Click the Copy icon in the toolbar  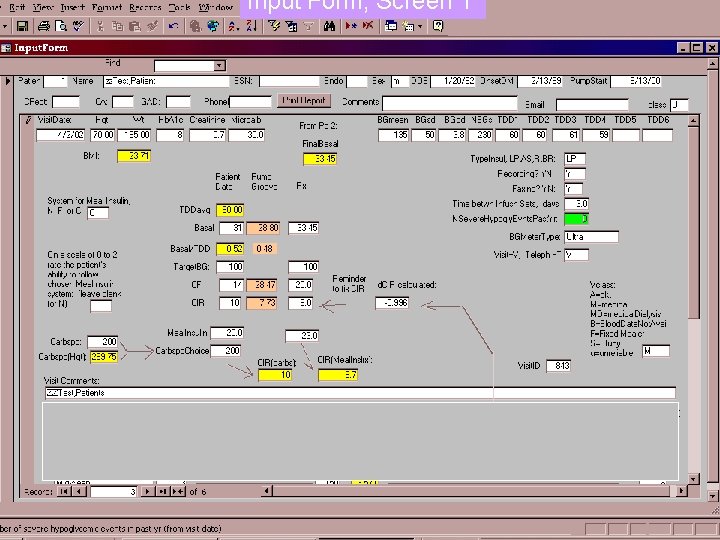click(117, 26)
